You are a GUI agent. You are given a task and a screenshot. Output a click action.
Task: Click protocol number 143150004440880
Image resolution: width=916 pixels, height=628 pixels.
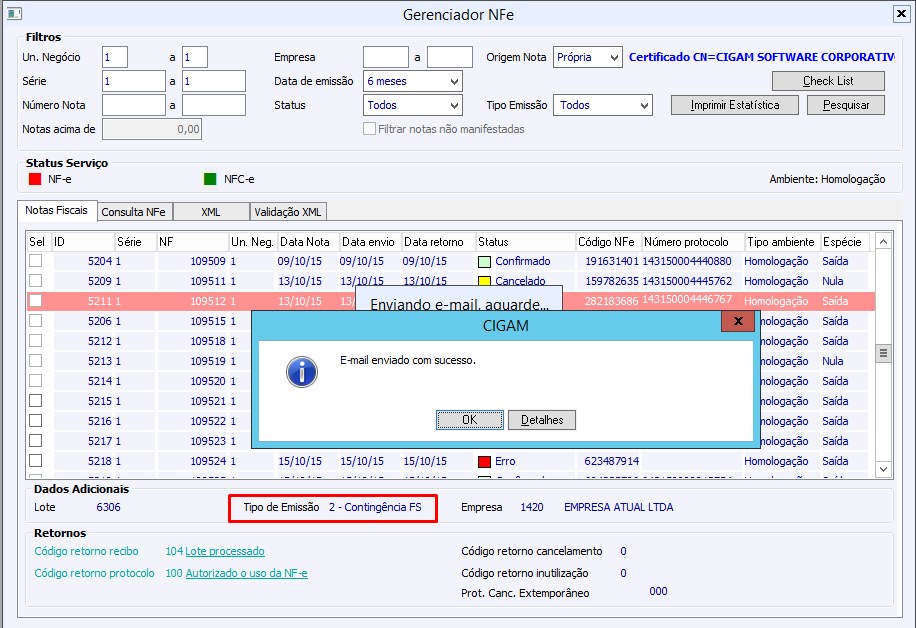[687, 261]
